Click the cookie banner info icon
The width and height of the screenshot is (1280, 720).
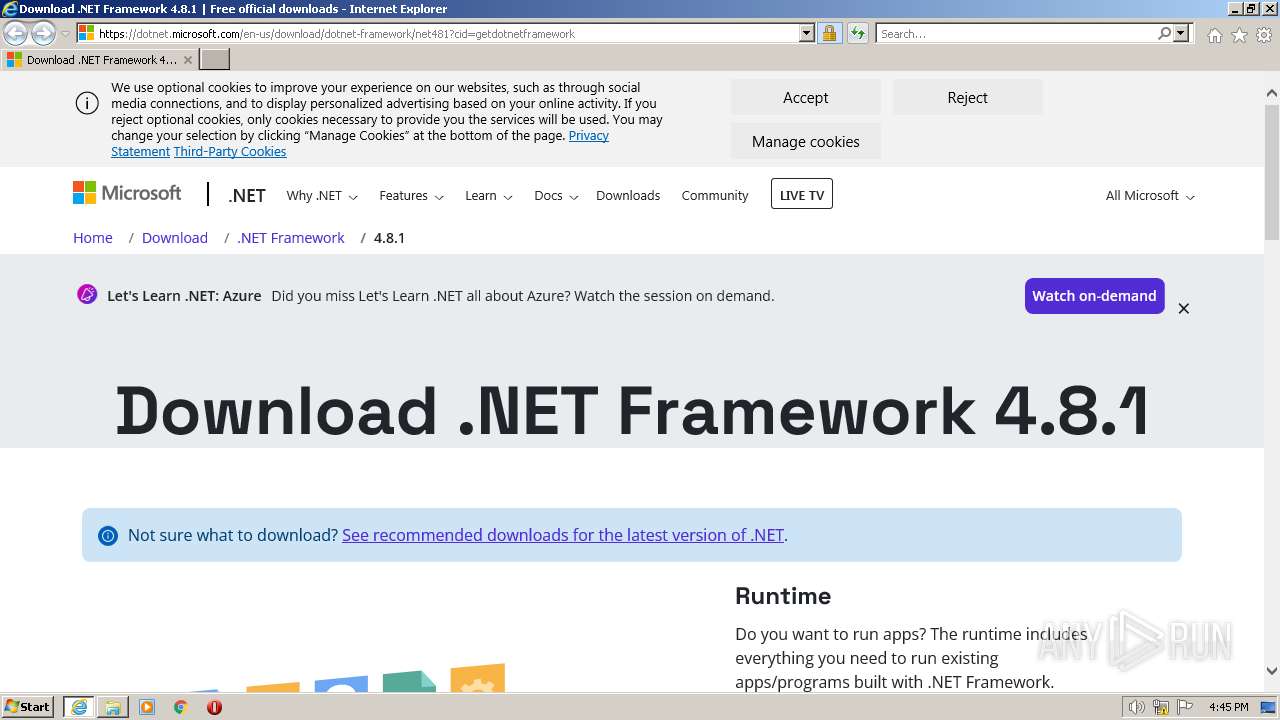click(87, 103)
